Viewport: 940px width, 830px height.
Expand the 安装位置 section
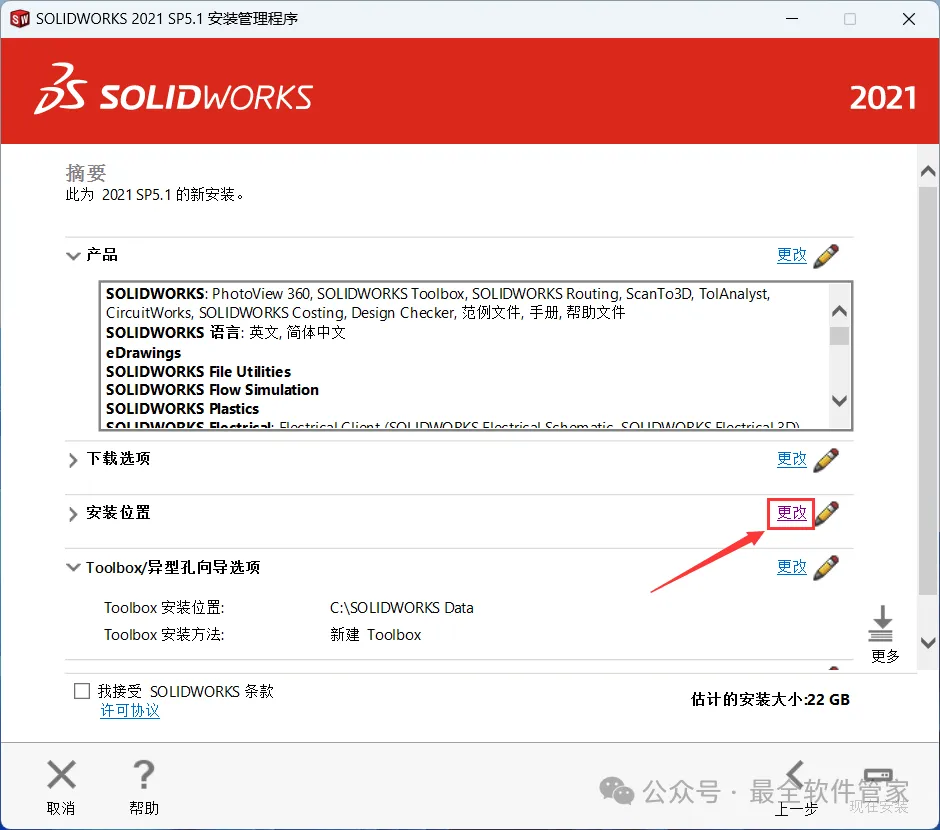(73, 514)
